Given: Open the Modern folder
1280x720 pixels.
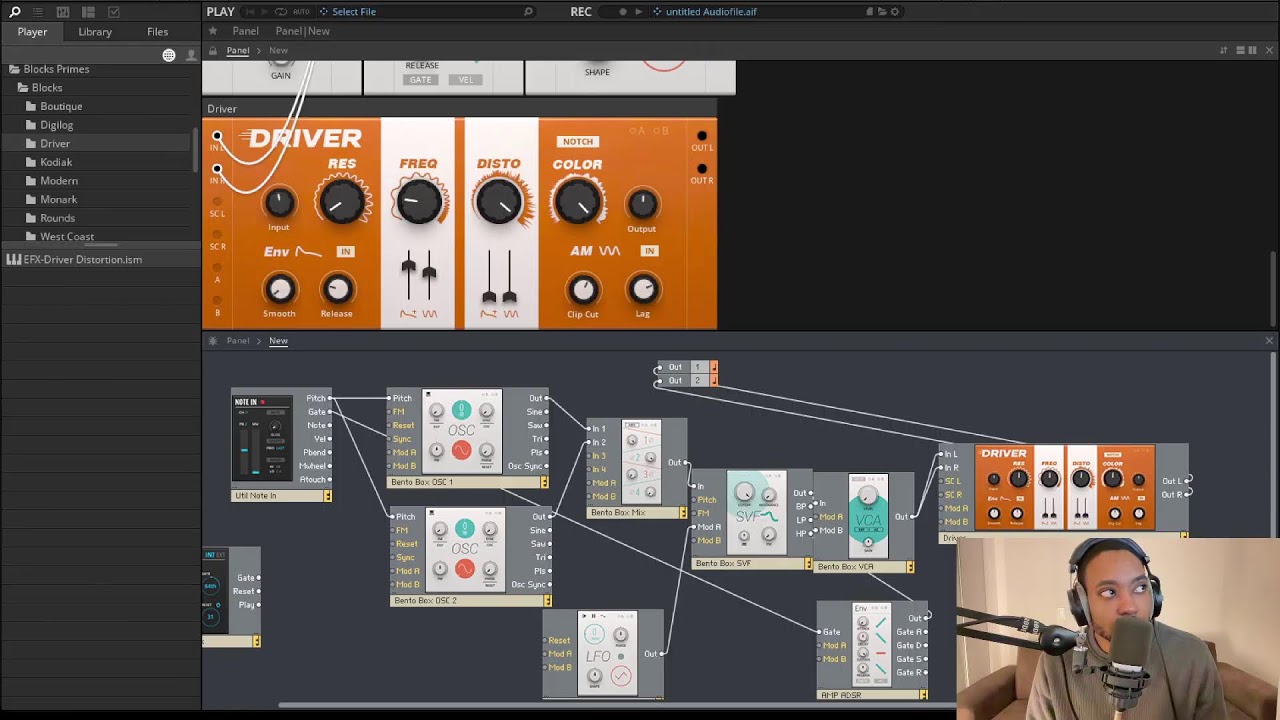Looking at the screenshot, I should coord(59,181).
